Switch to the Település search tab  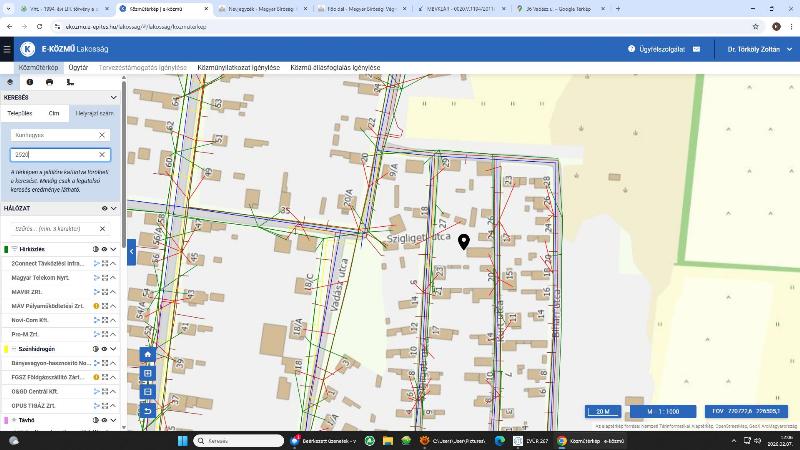20,114
